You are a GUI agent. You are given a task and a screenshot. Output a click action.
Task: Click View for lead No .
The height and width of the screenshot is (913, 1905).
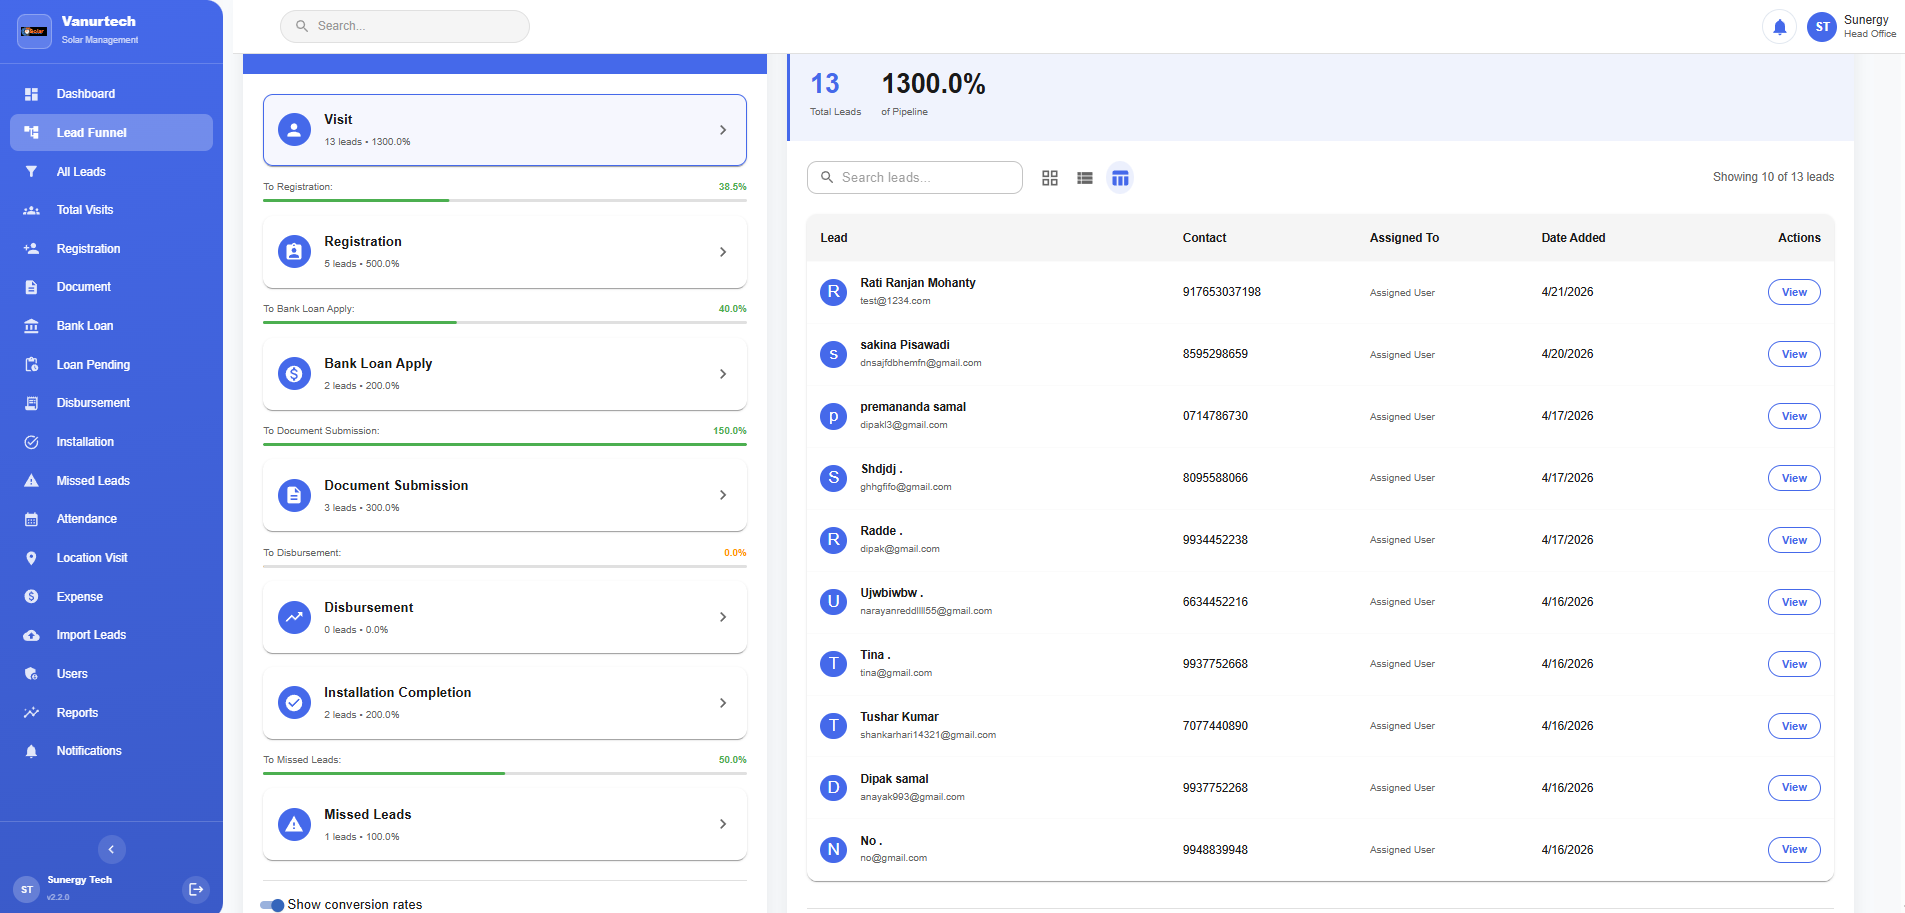pos(1794,850)
